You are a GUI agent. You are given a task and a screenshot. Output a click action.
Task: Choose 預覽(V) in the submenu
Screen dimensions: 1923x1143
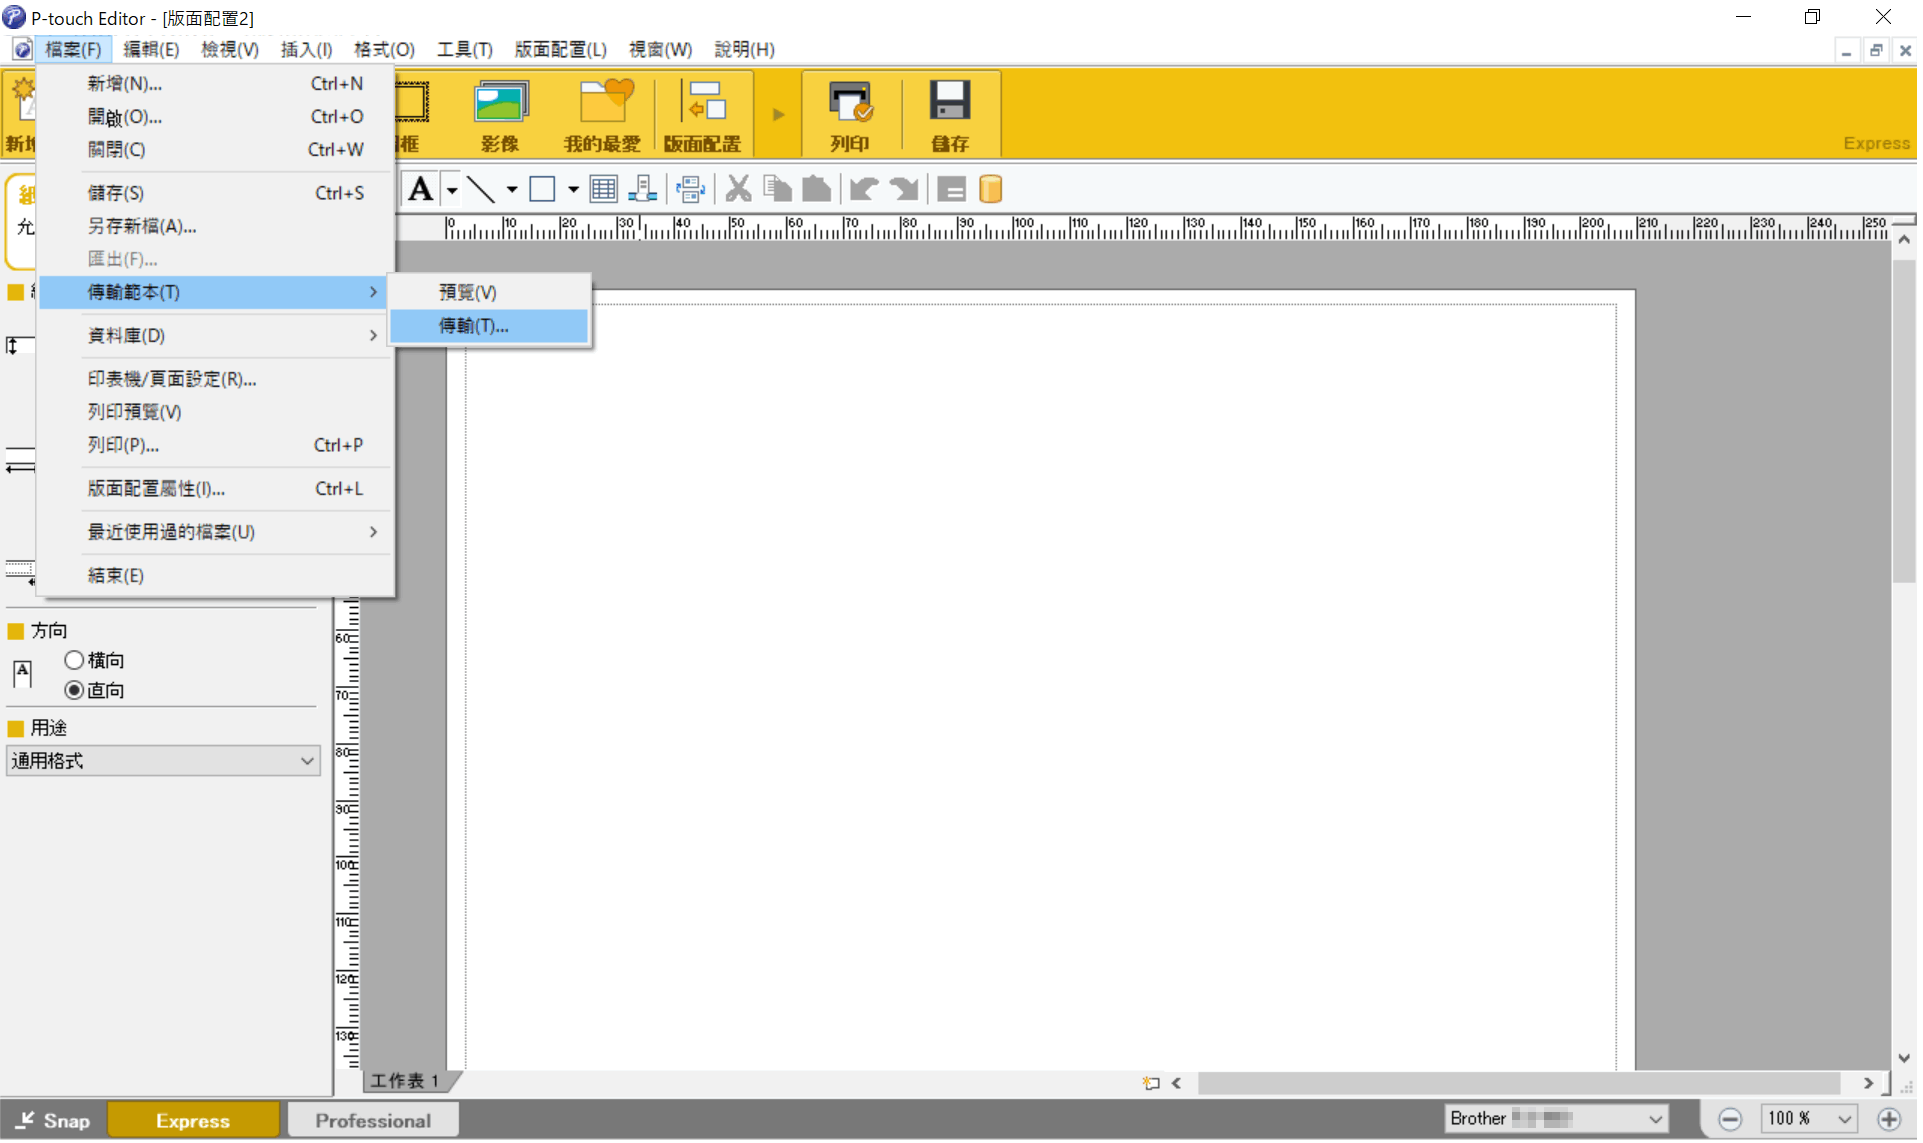pos(490,293)
